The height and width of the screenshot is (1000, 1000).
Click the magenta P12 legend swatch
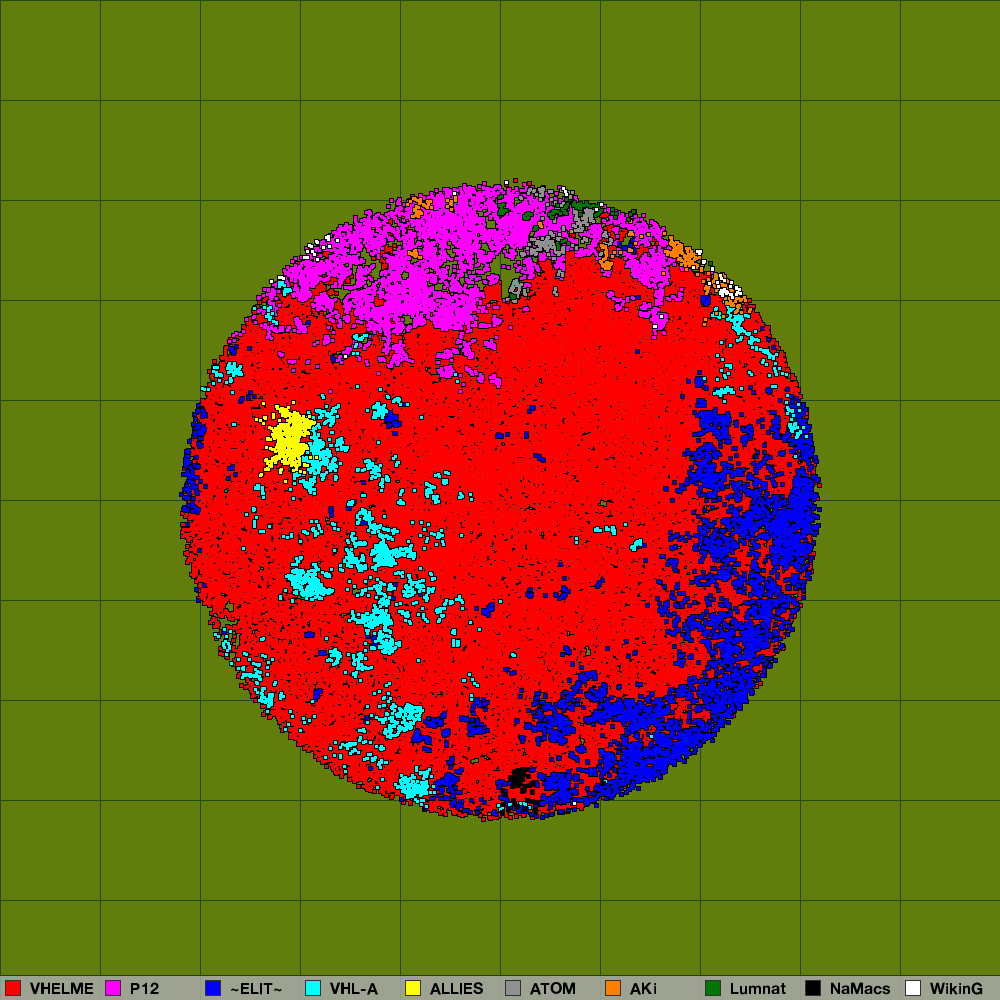point(113,988)
